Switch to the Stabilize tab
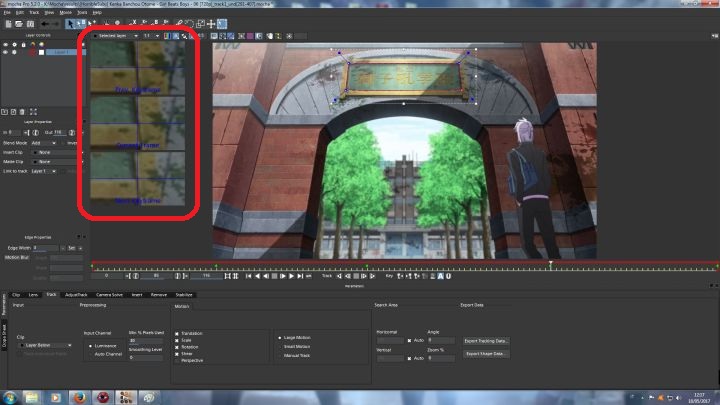This screenshot has width=720, height=405. (x=184, y=295)
